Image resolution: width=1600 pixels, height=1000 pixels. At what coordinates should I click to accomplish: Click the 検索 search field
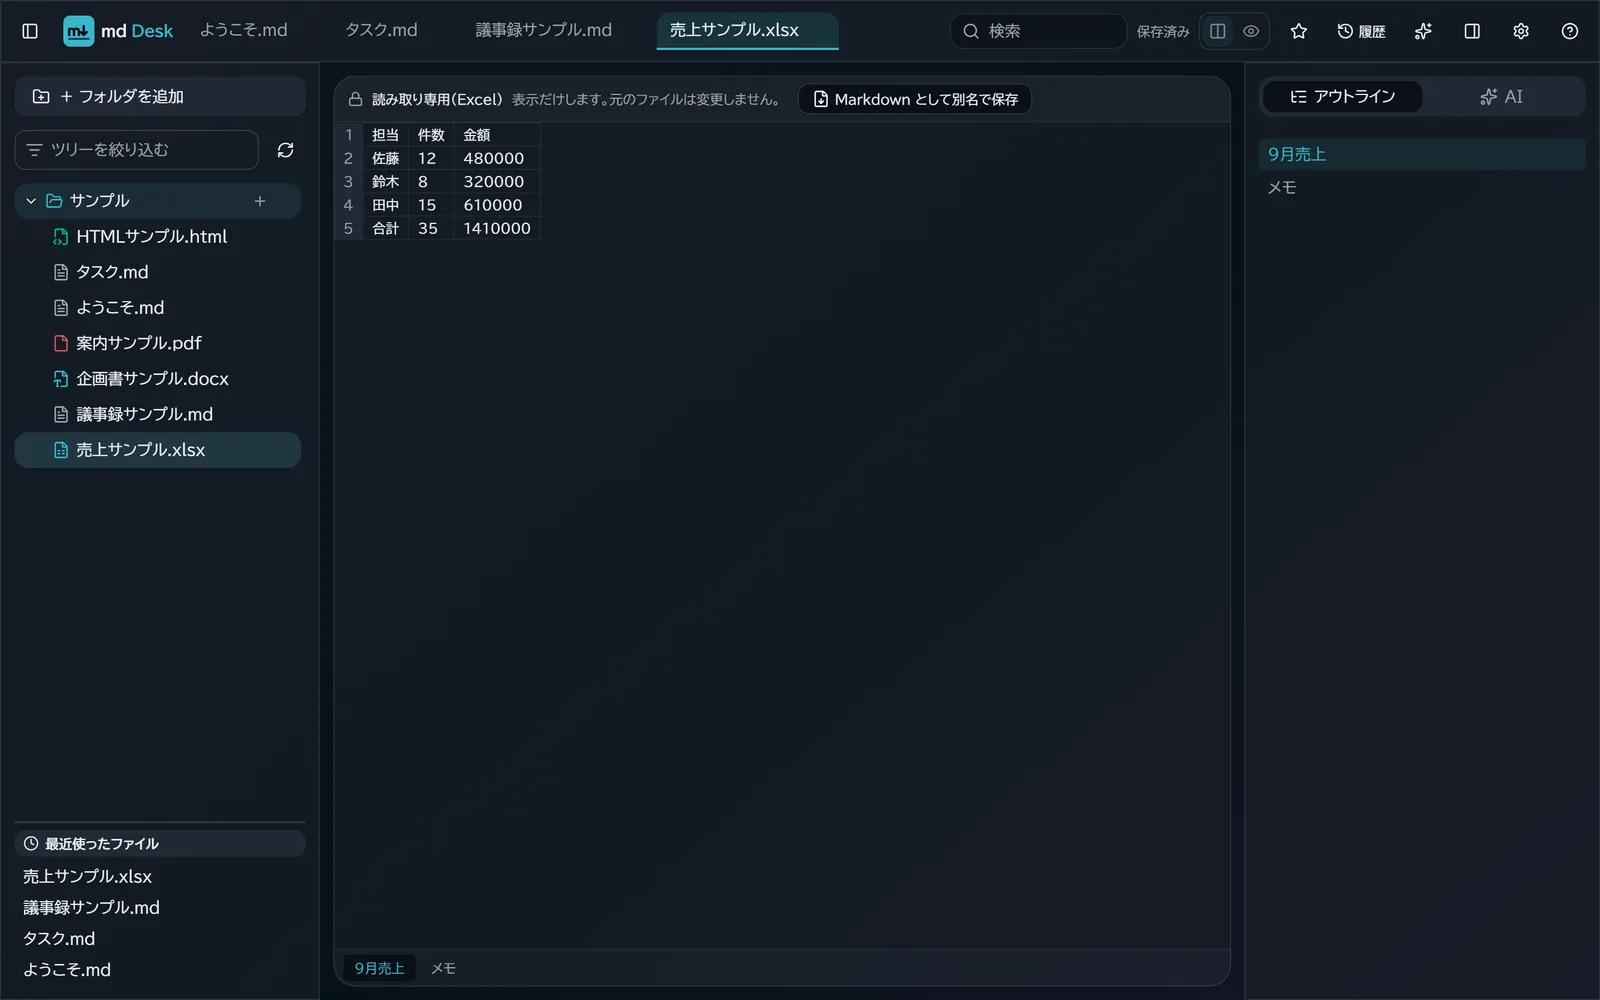click(x=1038, y=31)
